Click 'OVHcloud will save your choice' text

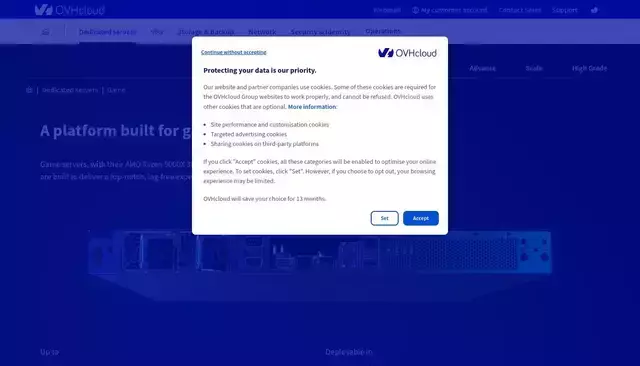tap(264, 199)
